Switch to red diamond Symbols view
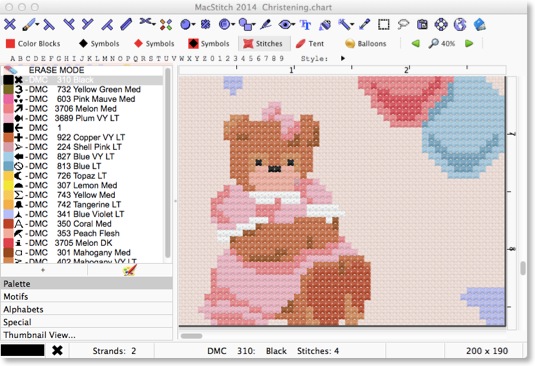The width and height of the screenshot is (535, 366). tap(154, 43)
